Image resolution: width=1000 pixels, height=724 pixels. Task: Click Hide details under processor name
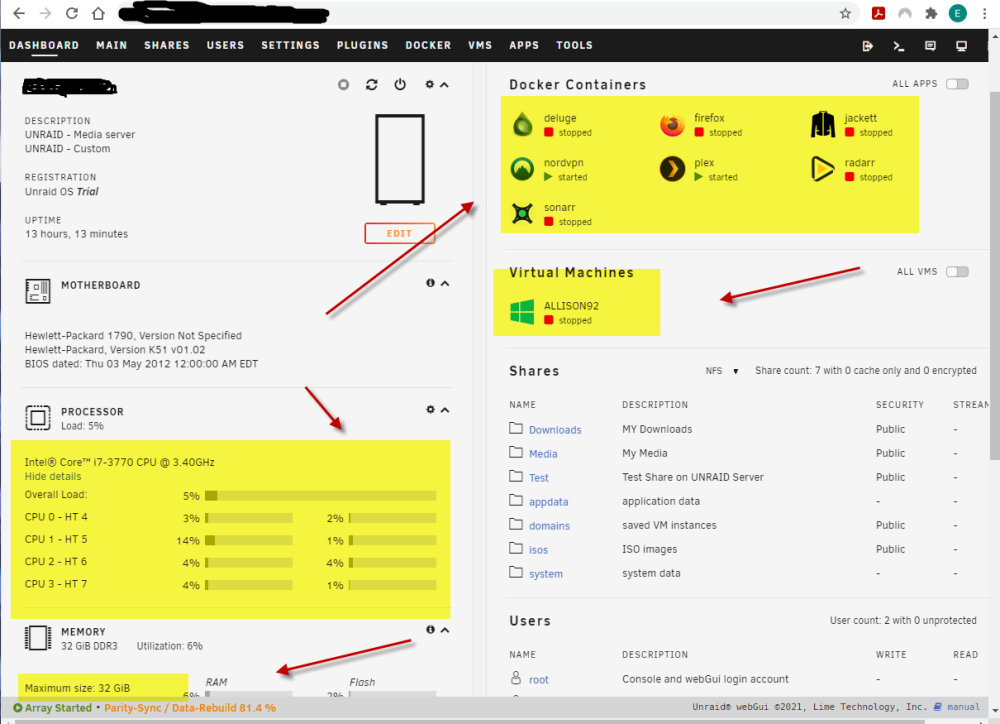[53, 477]
